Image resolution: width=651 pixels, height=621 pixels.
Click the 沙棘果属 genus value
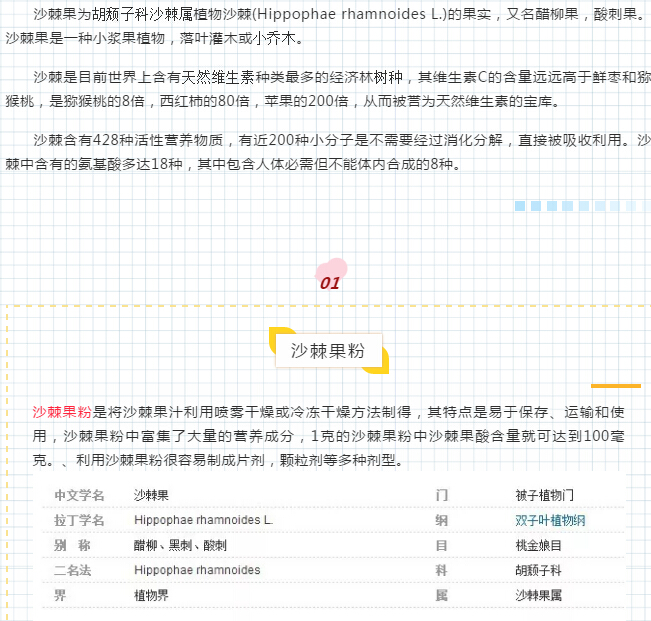point(538,595)
